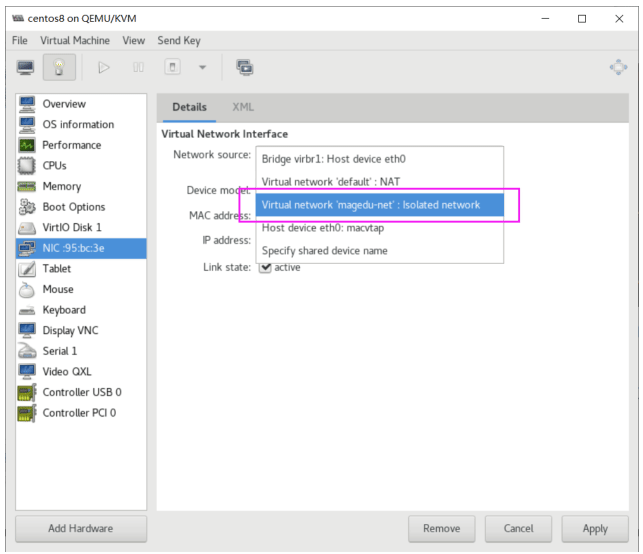This screenshot has height=554, width=643.
Task: Select the Performance item in sidebar
Action: pos(71,145)
